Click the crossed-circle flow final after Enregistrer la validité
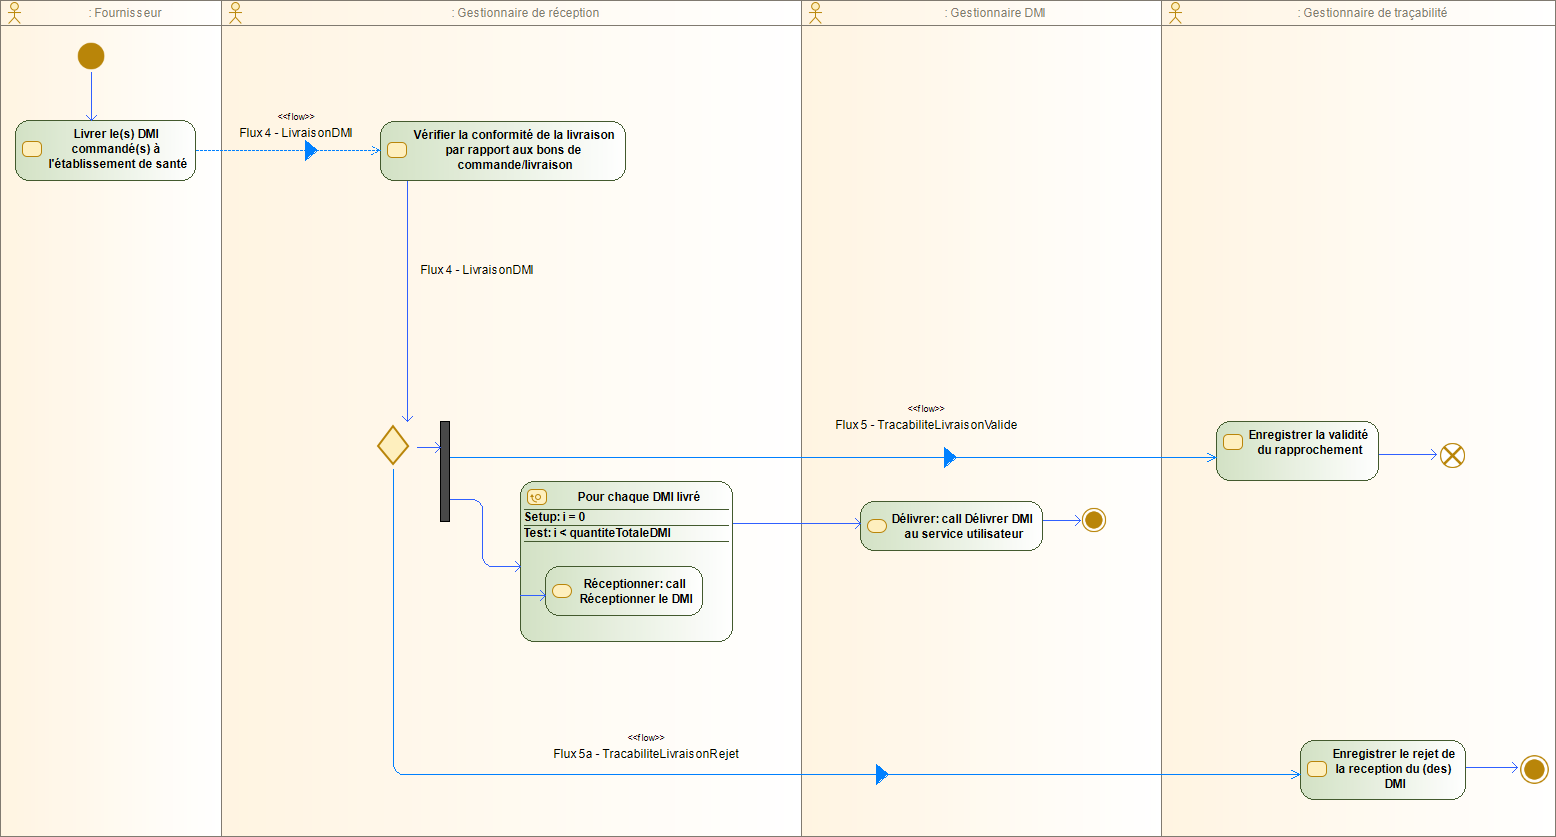The width and height of the screenshot is (1556, 837). (1452, 455)
